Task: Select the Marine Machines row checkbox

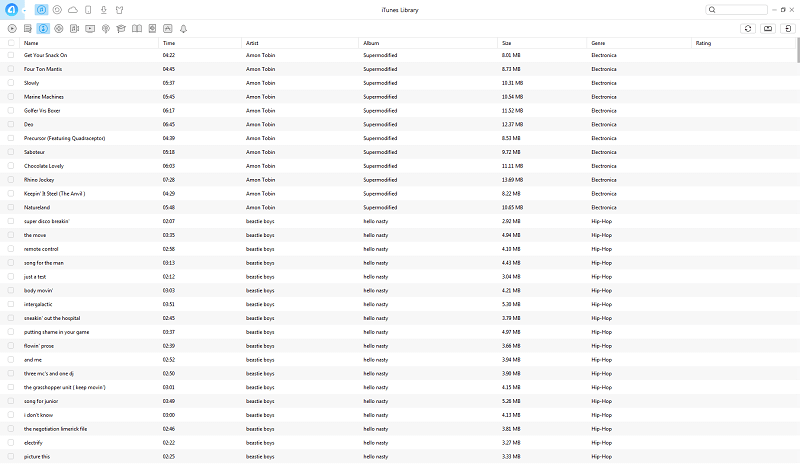Action: pos(11,96)
